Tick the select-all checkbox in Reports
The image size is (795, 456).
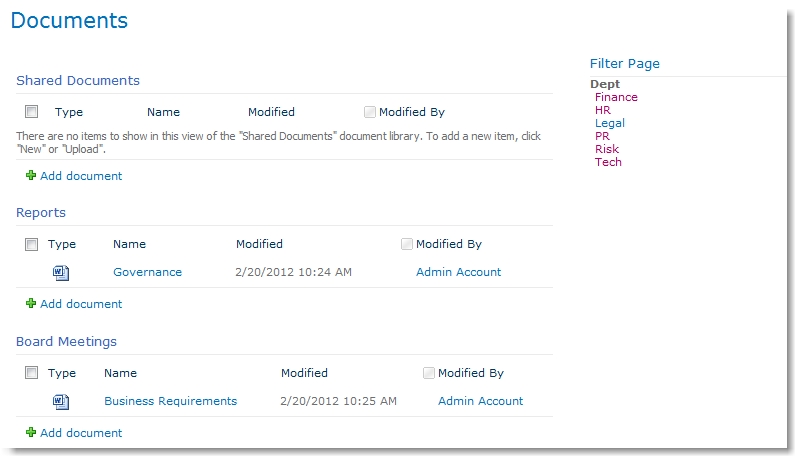[32, 244]
